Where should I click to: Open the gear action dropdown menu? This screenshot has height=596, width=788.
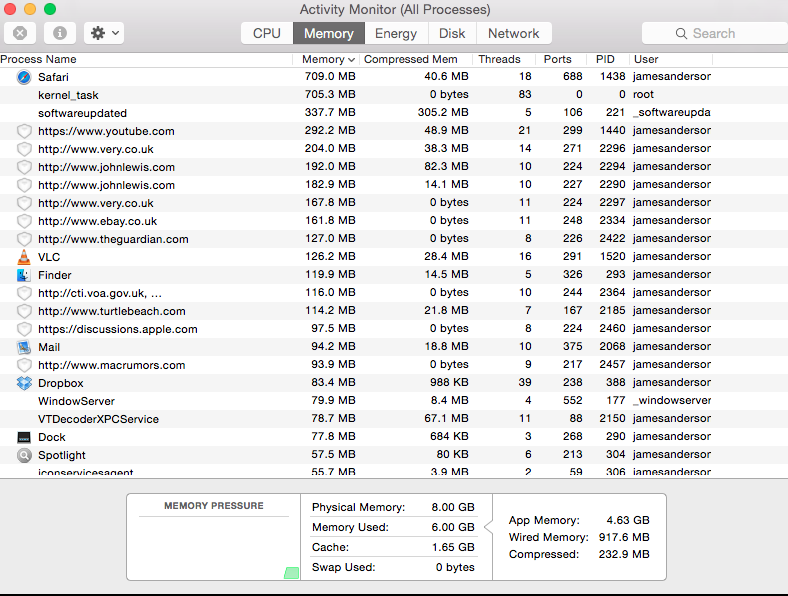(x=104, y=33)
